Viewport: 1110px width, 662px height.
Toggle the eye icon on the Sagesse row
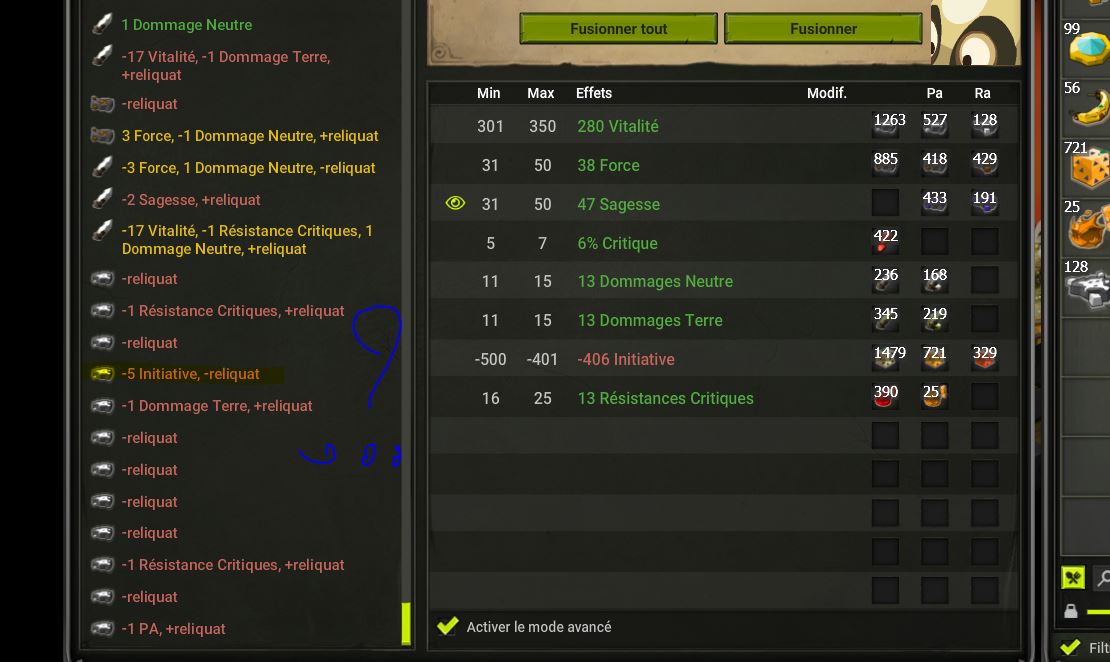pyautogui.click(x=455, y=203)
